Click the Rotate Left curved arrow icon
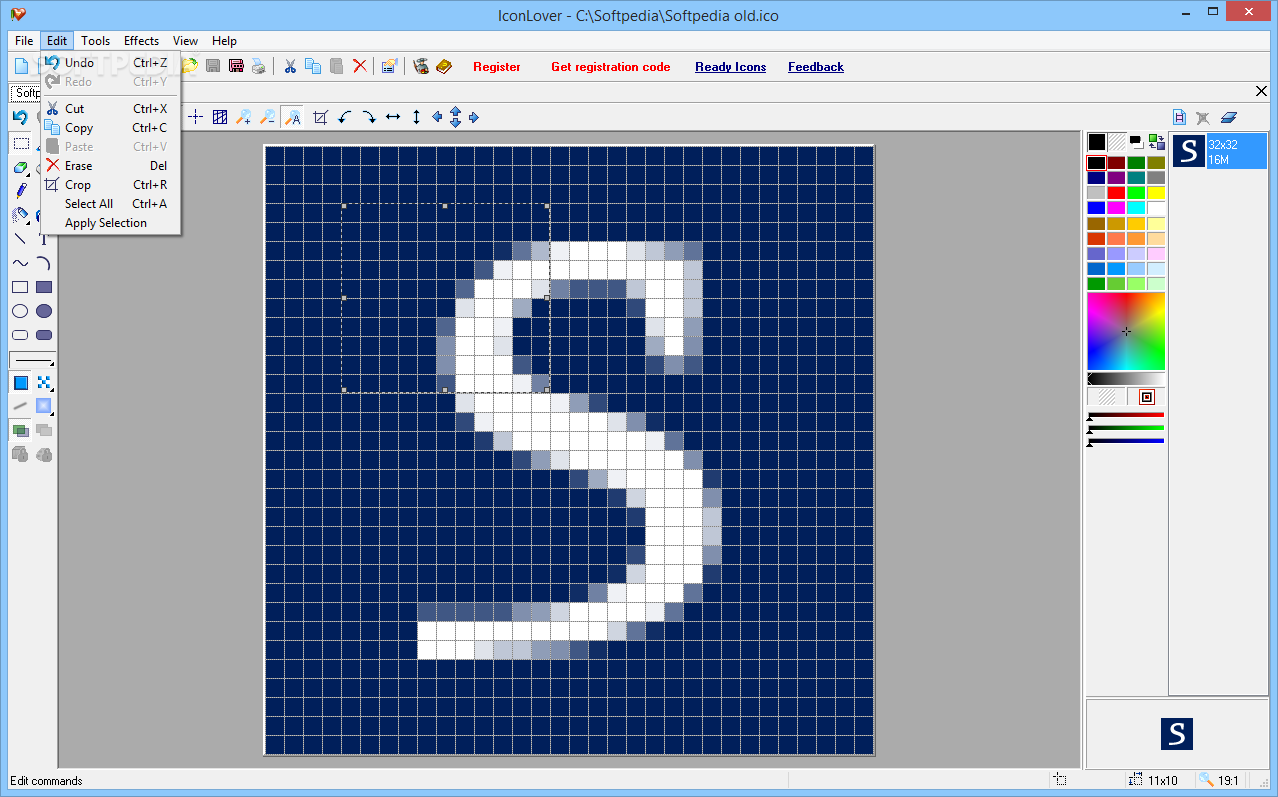1278x797 pixels. tap(344, 118)
